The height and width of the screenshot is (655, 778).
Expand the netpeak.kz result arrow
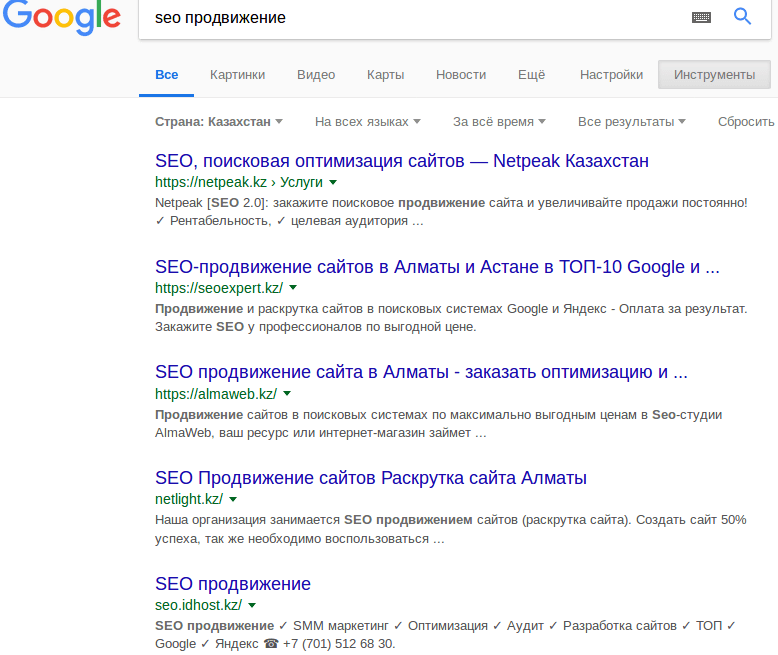[333, 183]
